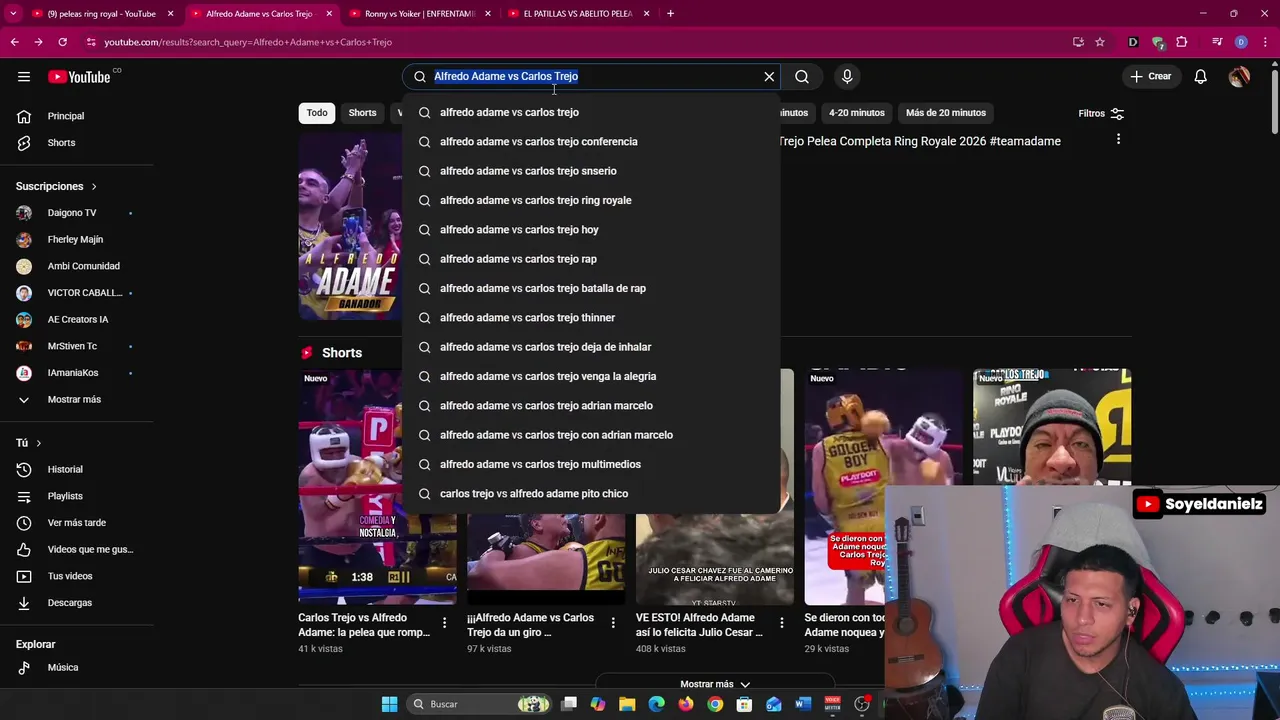Switch to Ronny vs Yoiker tab
Screen dimensions: 1280x720
(419, 14)
